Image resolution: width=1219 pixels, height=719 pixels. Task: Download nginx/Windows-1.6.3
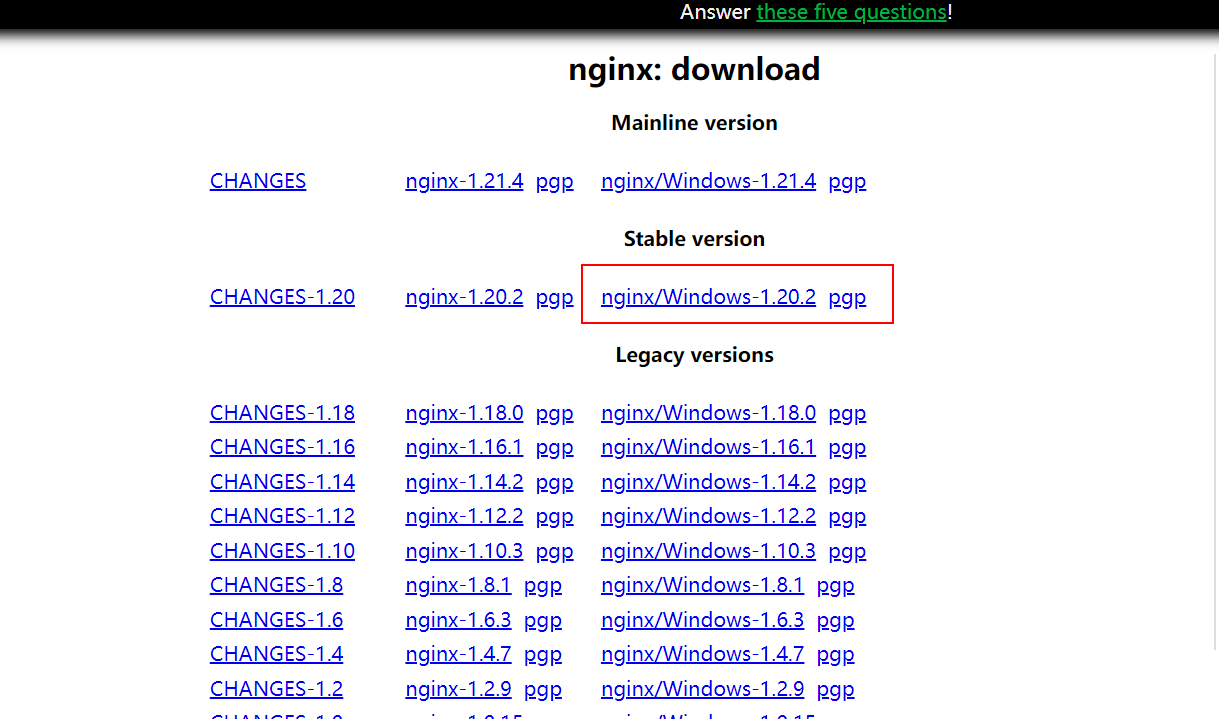pos(702,620)
